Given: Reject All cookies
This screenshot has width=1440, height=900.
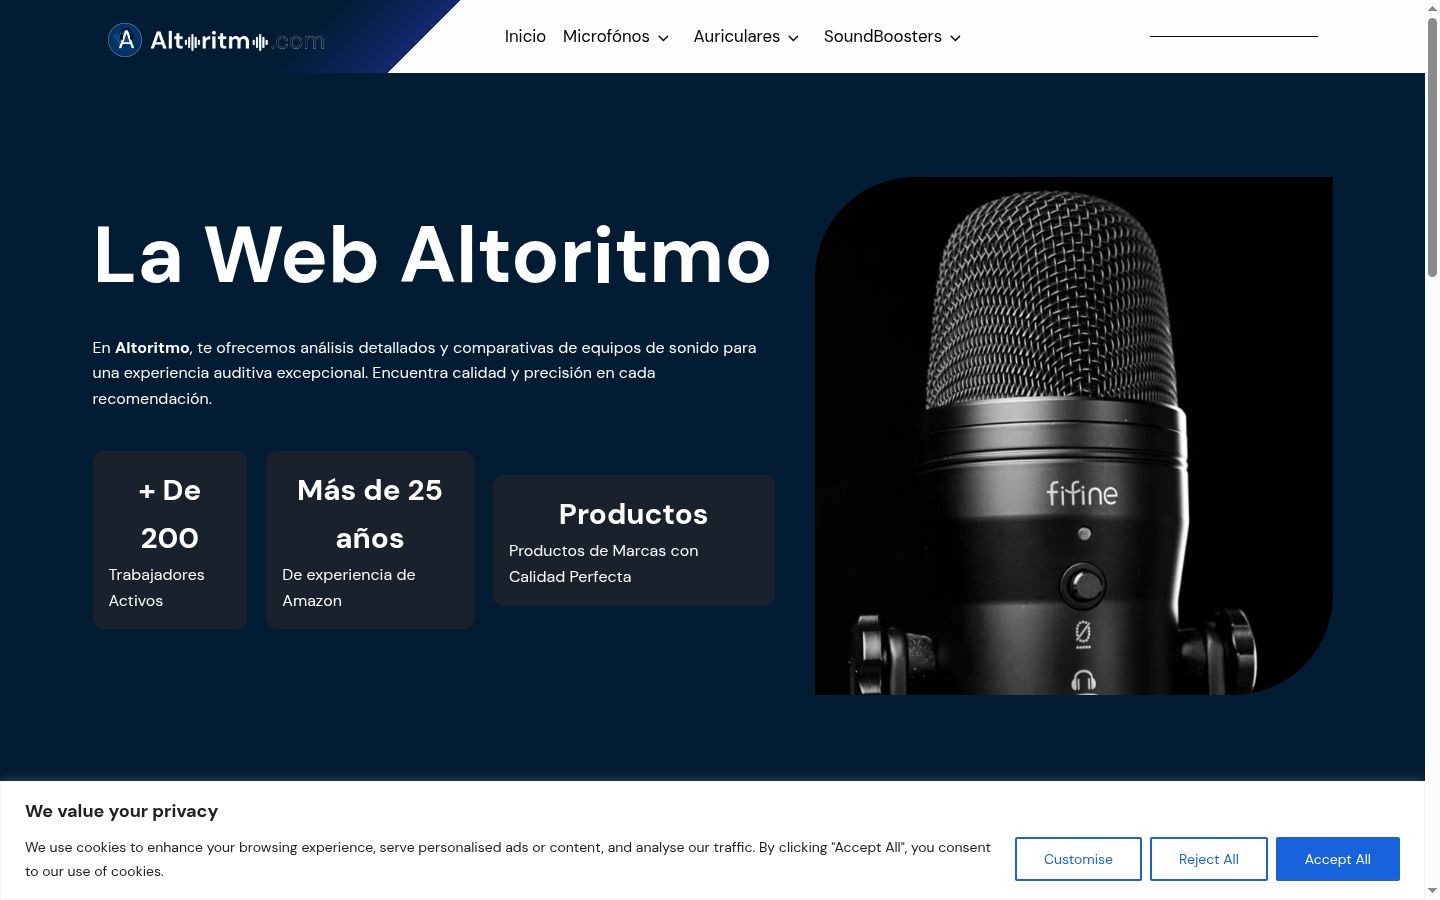Looking at the screenshot, I should coord(1209,859).
